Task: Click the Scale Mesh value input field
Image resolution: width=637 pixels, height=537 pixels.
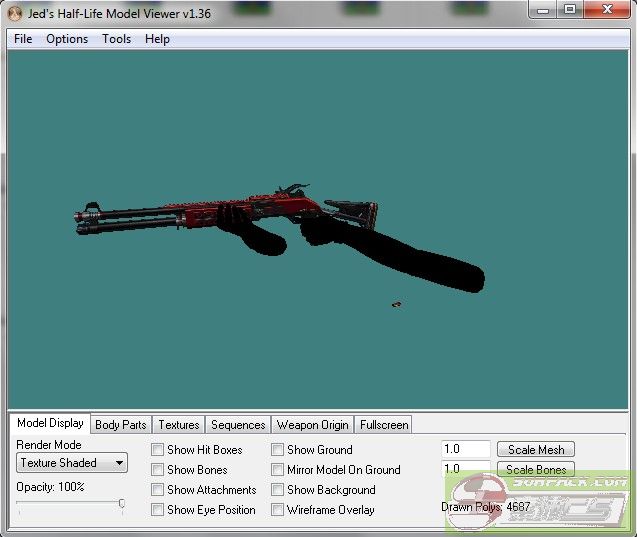Action: coord(465,450)
